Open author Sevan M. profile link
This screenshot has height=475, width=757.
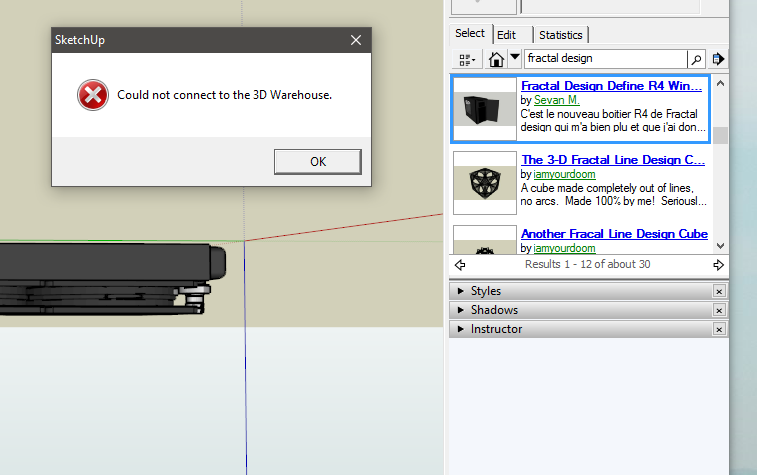tap(557, 100)
